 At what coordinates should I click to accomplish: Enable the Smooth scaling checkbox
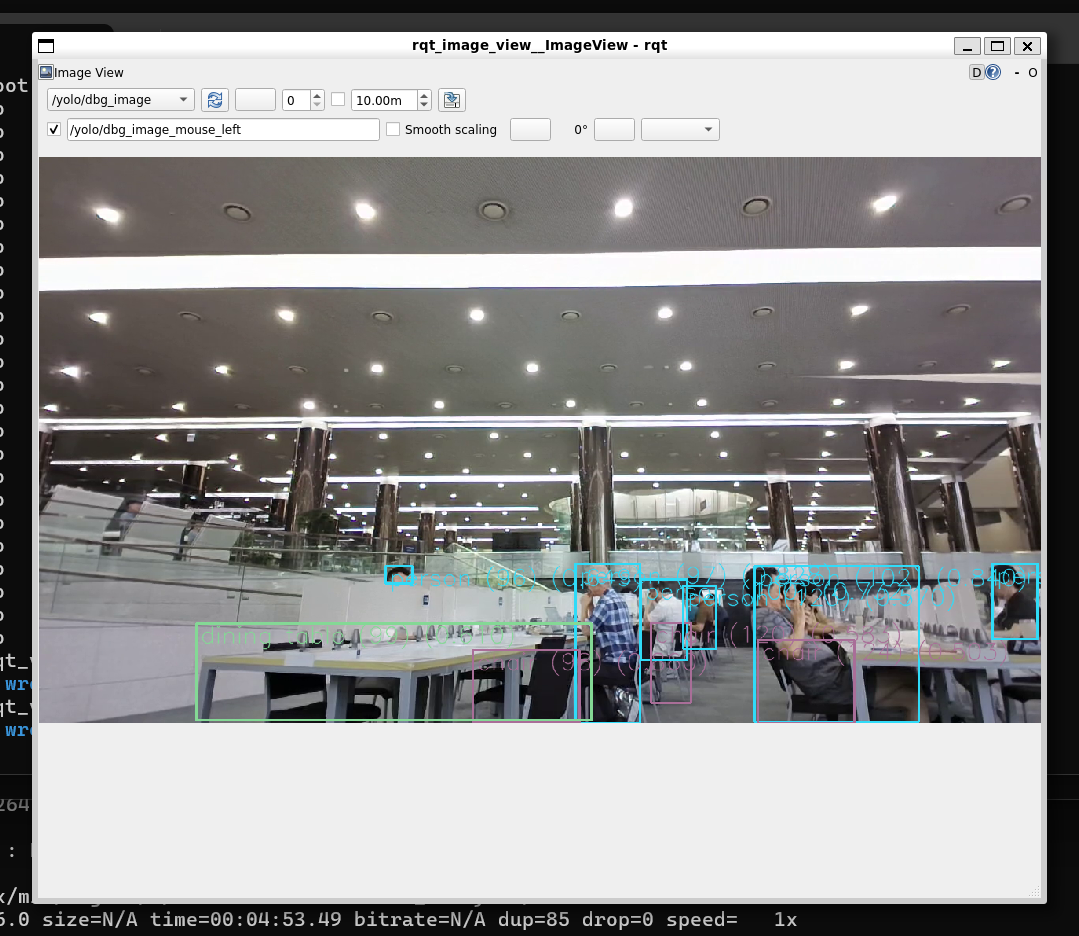coord(394,130)
